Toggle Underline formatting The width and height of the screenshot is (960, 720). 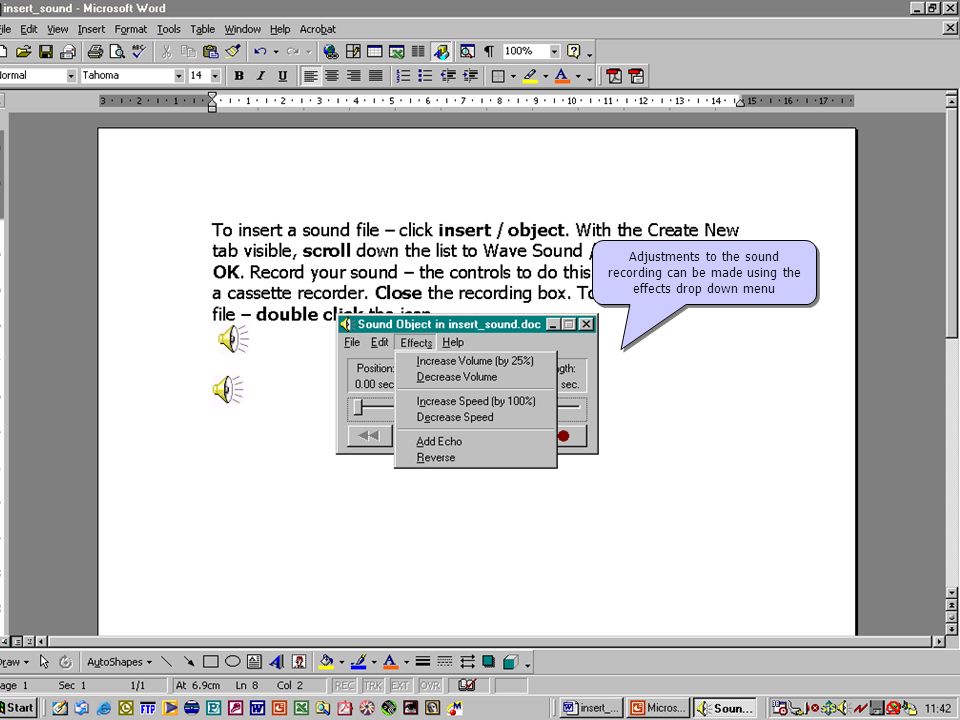pos(282,76)
